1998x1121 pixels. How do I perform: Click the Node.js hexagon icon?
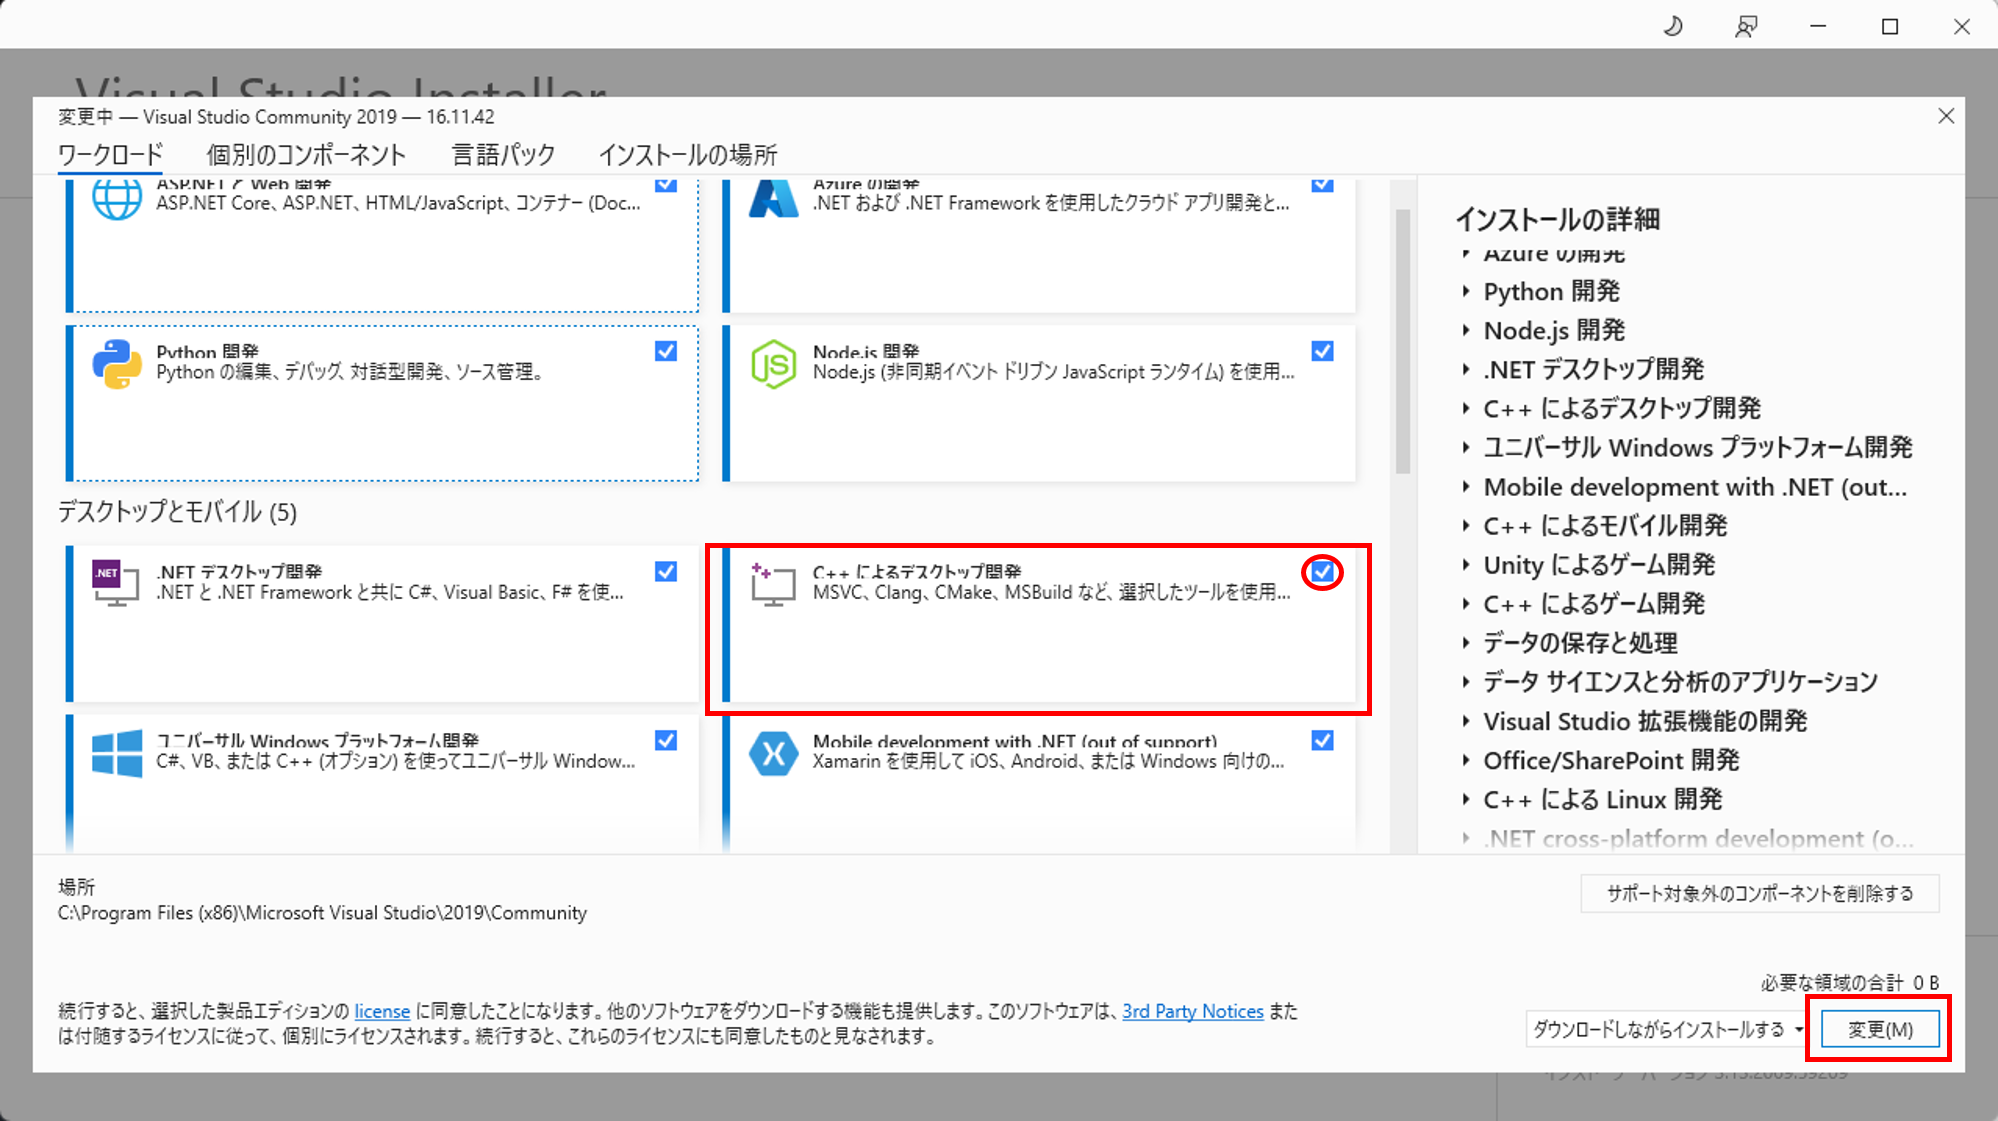773,364
